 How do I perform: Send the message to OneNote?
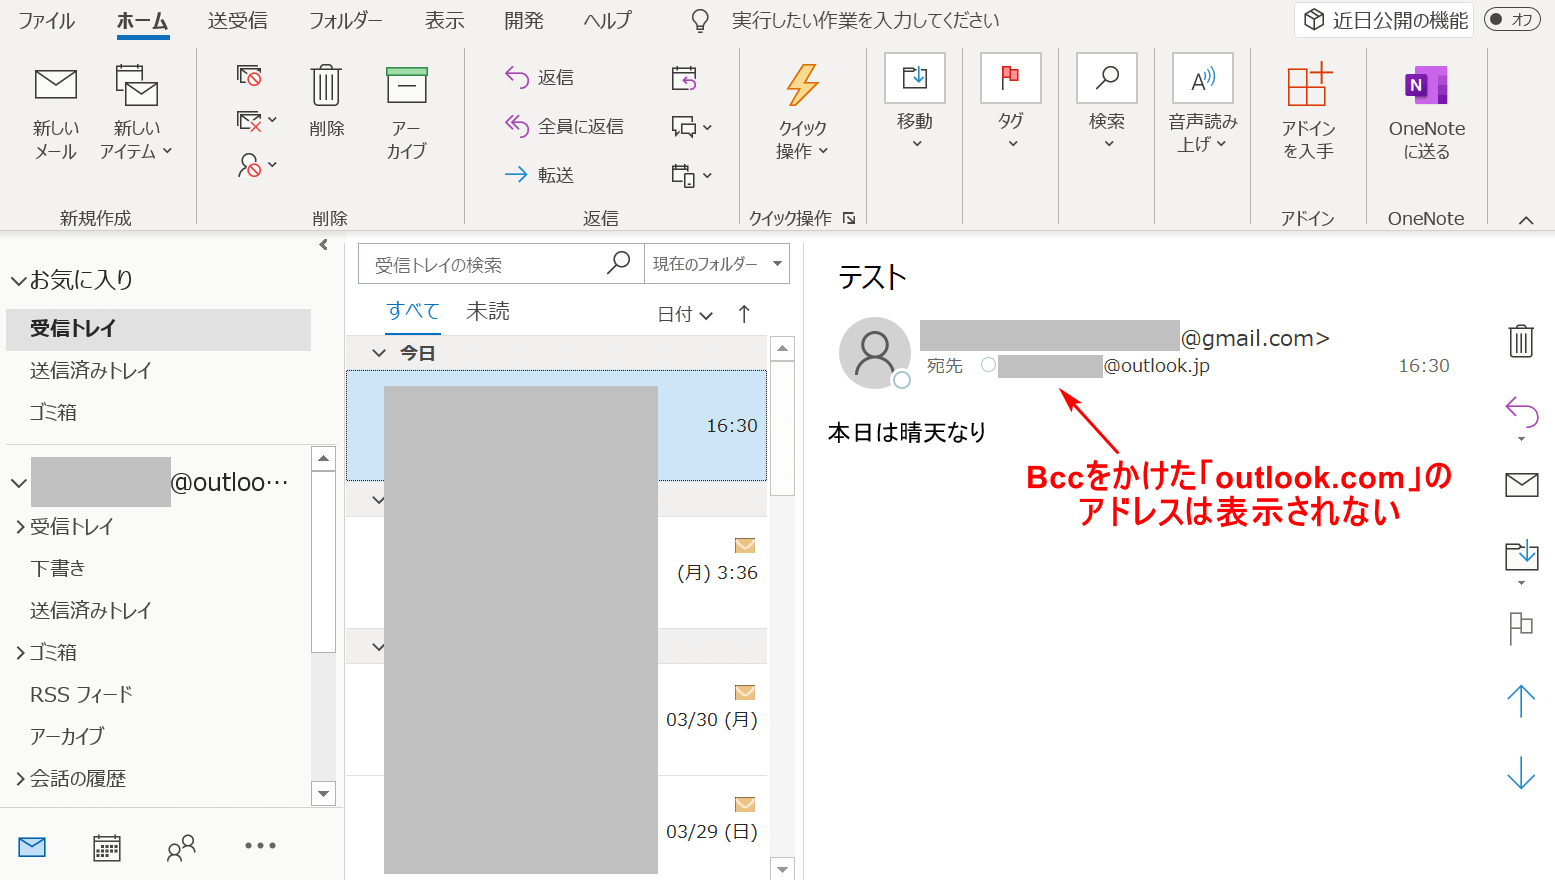pos(1426,111)
